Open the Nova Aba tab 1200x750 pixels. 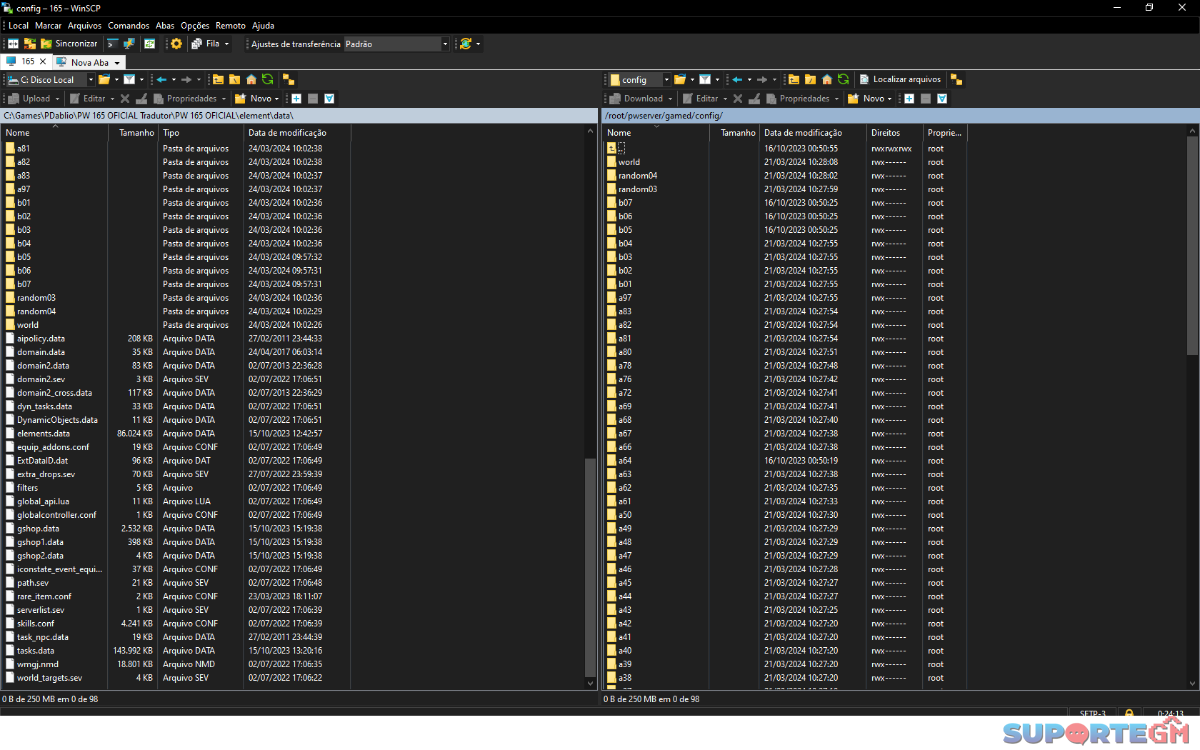[89, 62]
